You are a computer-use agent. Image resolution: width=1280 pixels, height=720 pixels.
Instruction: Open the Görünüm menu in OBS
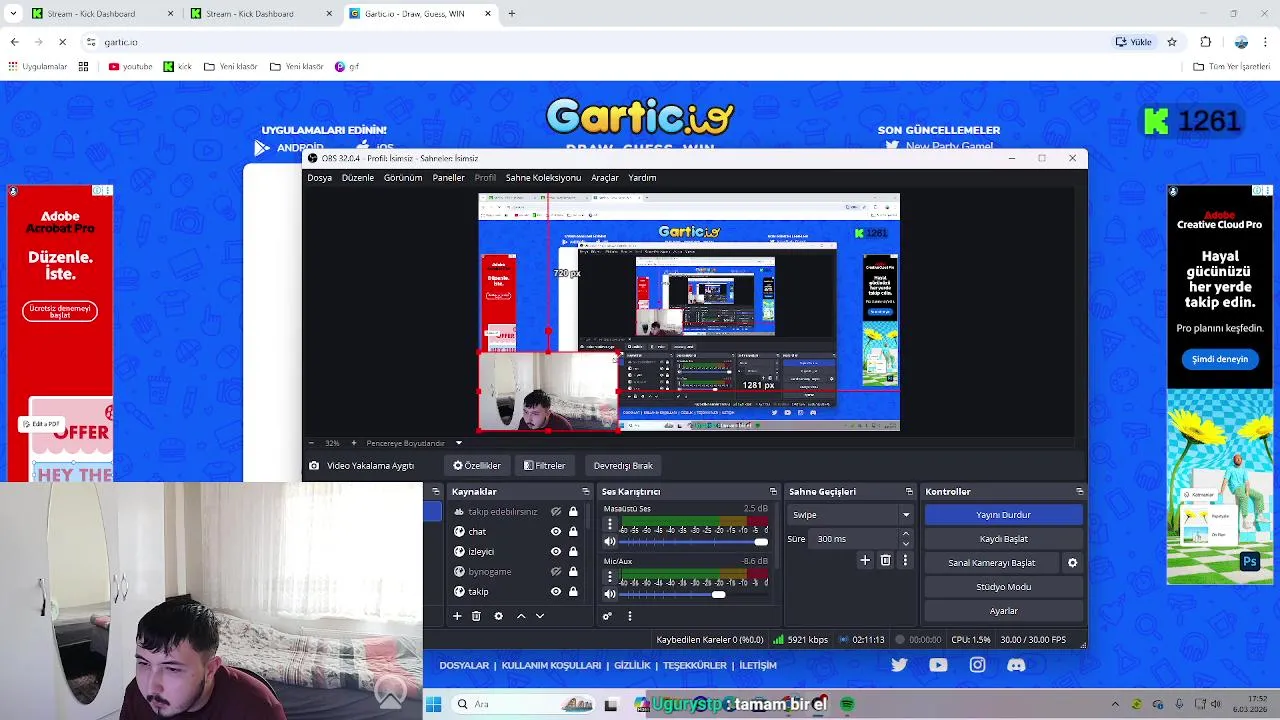tap(403, 178)
